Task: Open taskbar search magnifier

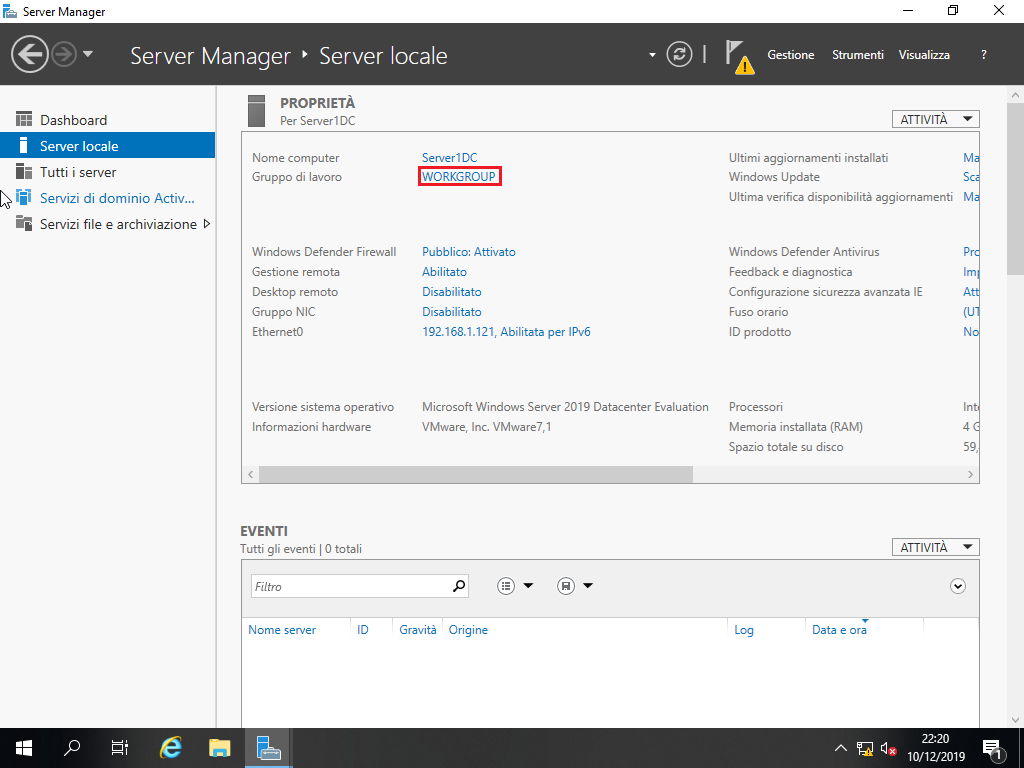Action: 72,748
